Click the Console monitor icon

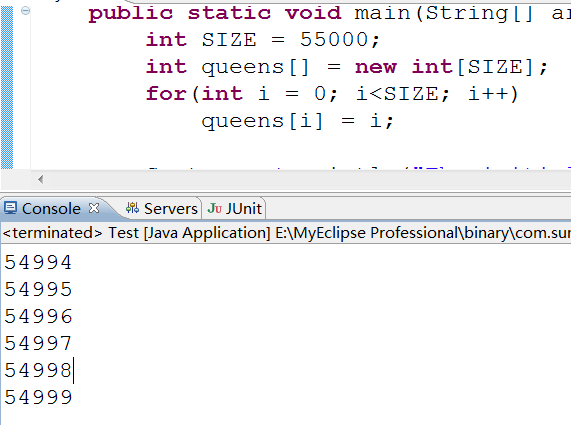click(x=10, y=208)
